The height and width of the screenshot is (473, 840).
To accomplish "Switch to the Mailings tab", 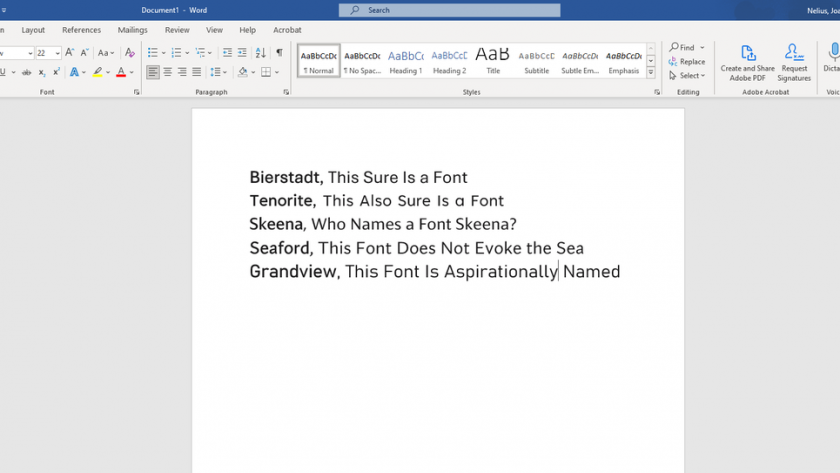I will coord(133,30).
